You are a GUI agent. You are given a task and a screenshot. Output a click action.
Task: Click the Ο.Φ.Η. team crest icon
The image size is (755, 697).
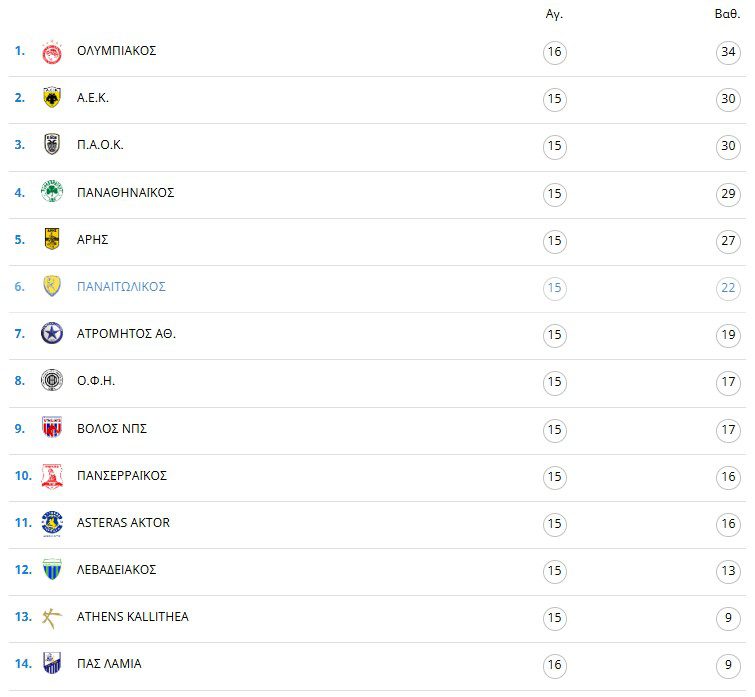52,381
